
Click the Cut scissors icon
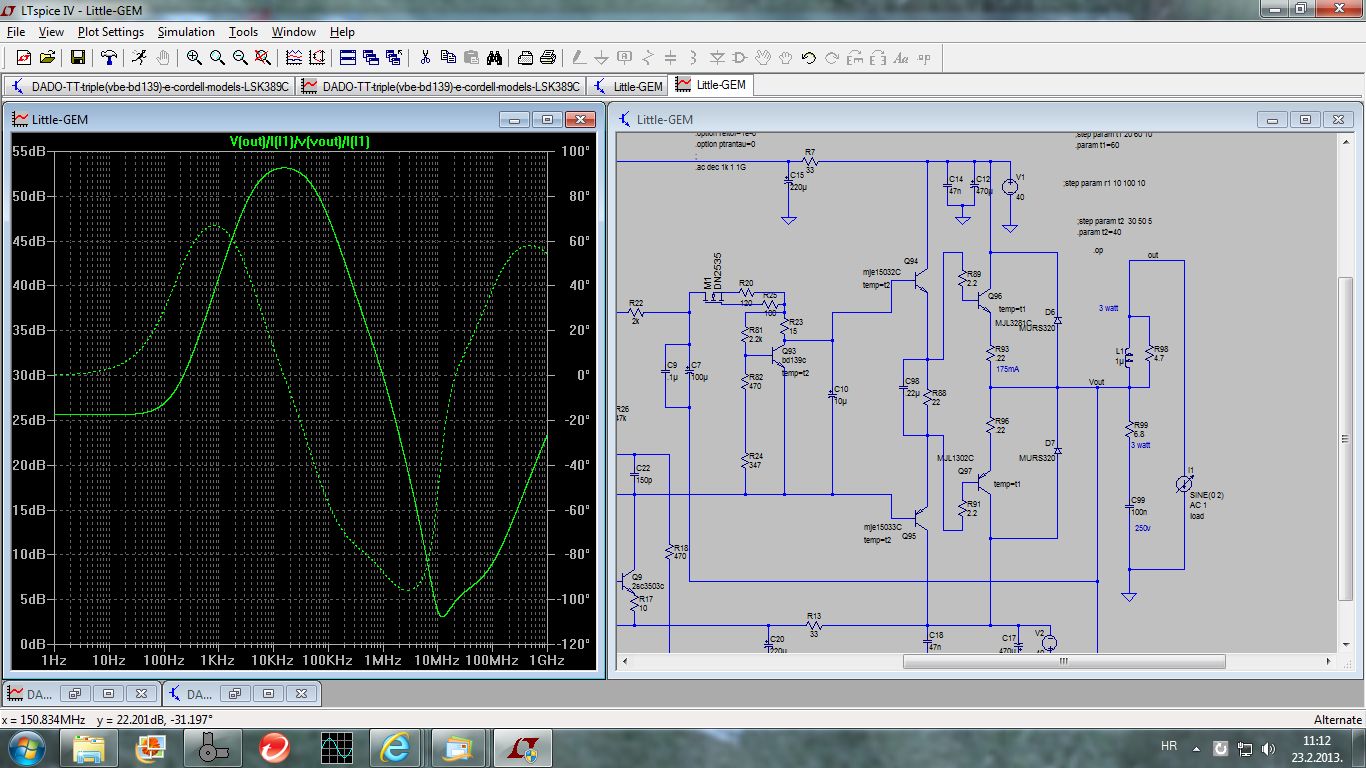click(x=425, y=58)
